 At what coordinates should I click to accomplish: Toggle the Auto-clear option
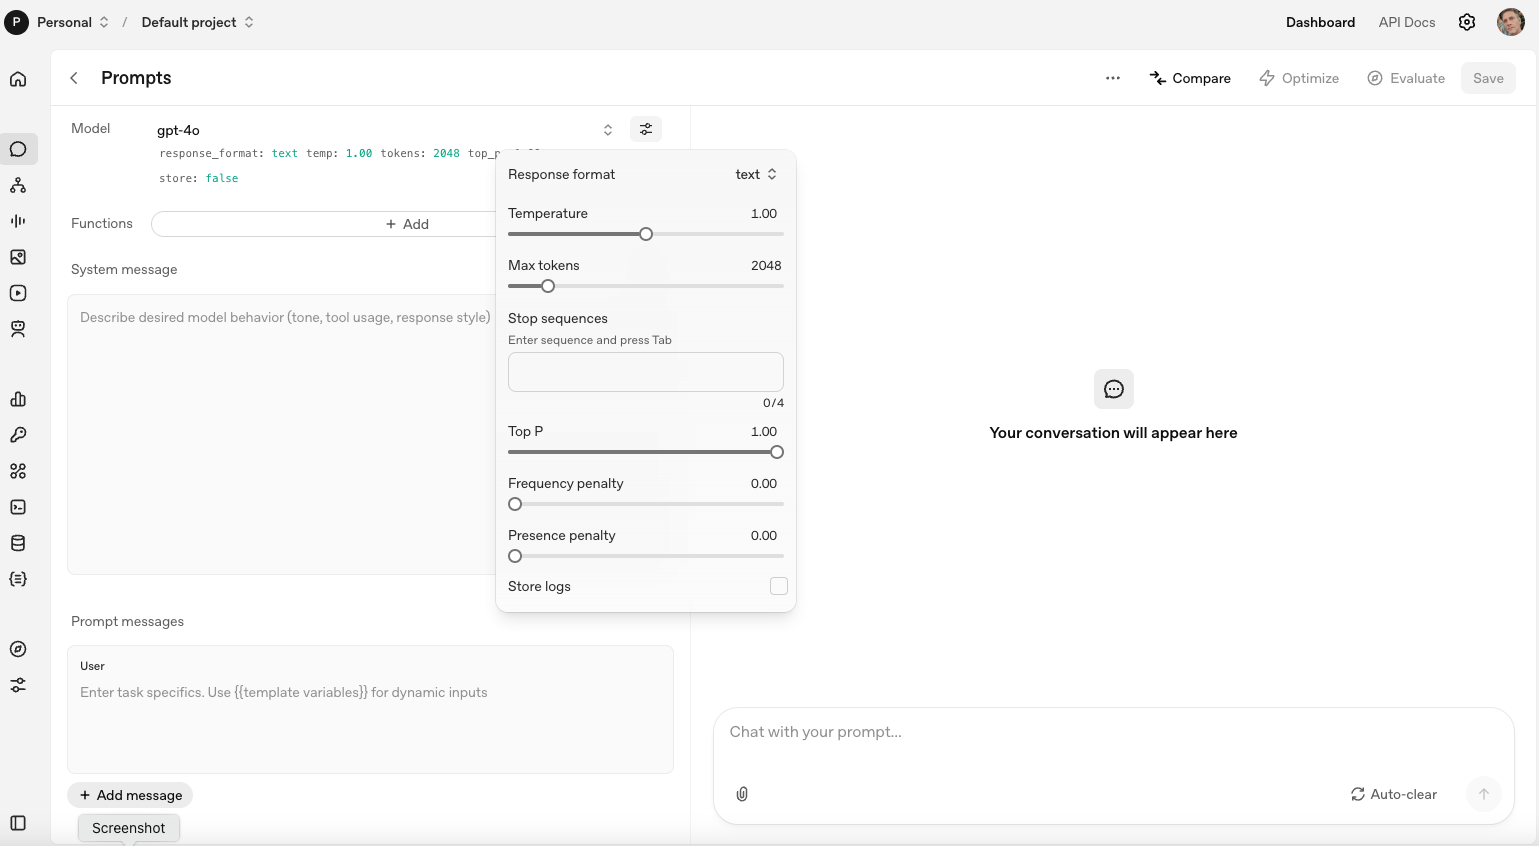(x=1393, y=794)
